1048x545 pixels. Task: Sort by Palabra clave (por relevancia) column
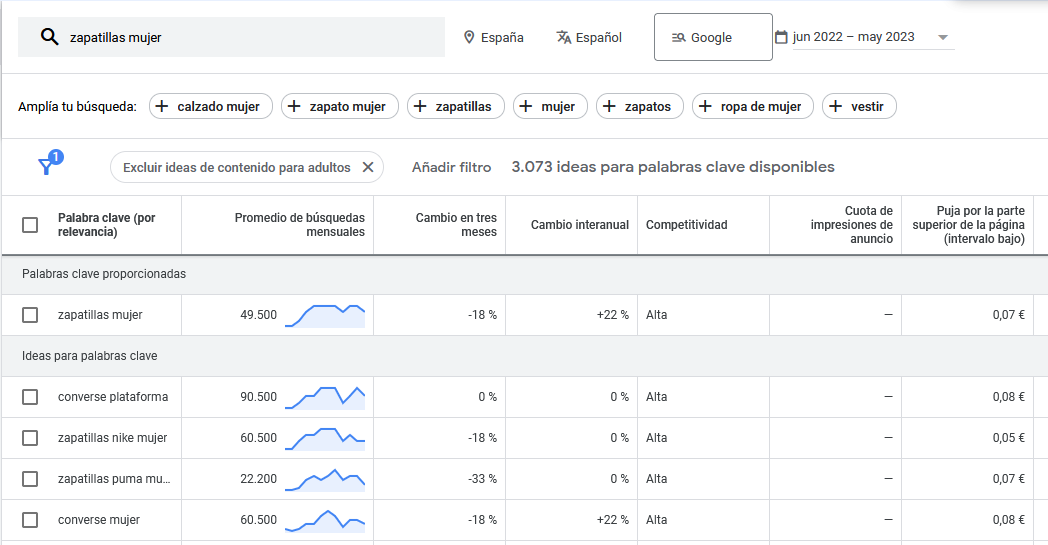click(106, 225)
